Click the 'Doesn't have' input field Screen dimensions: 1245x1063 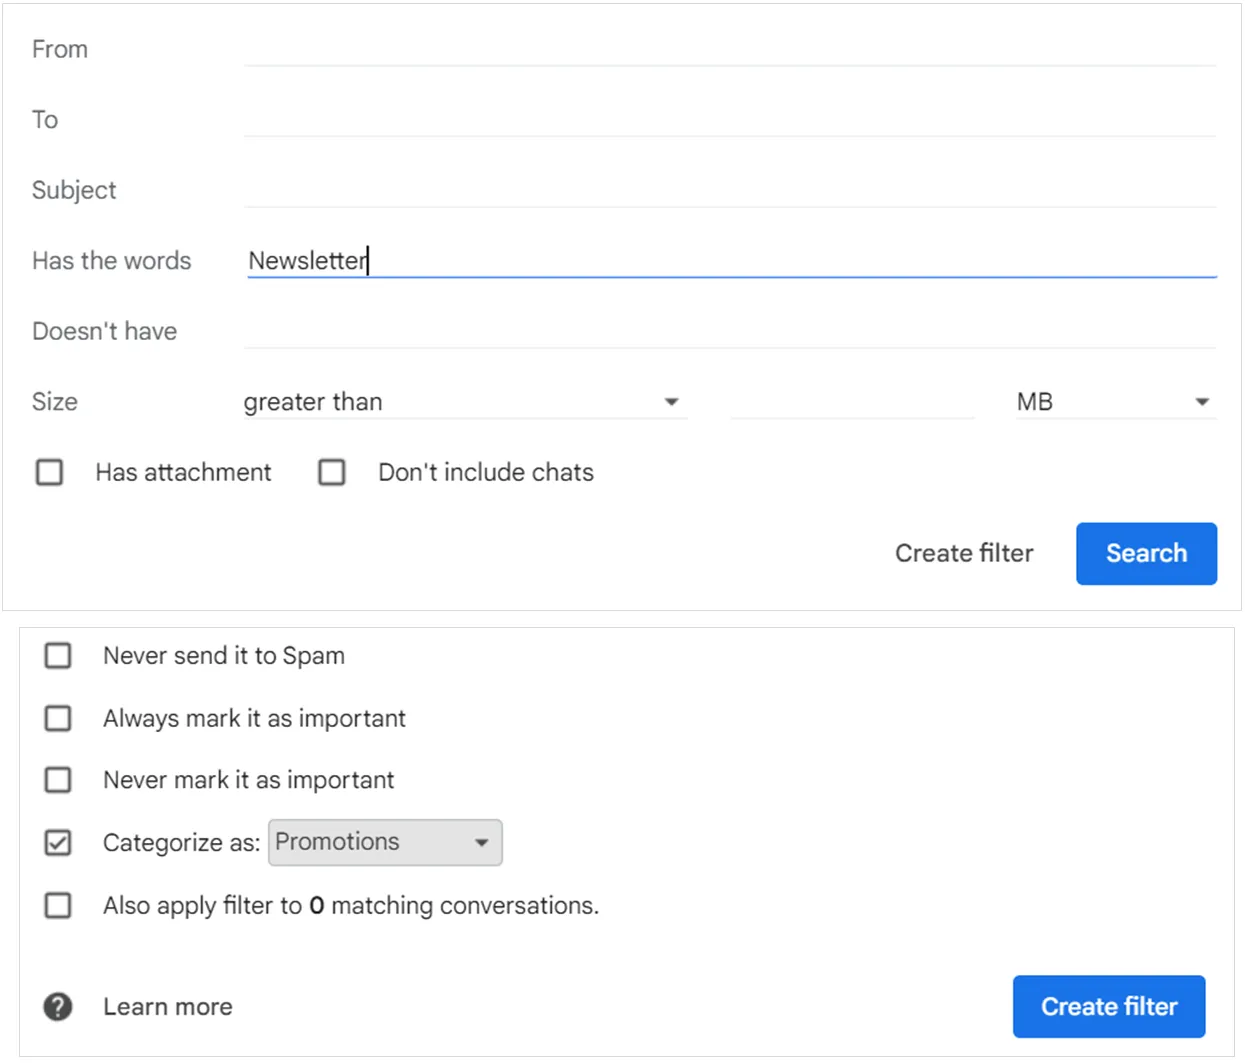tap(730, 331)
